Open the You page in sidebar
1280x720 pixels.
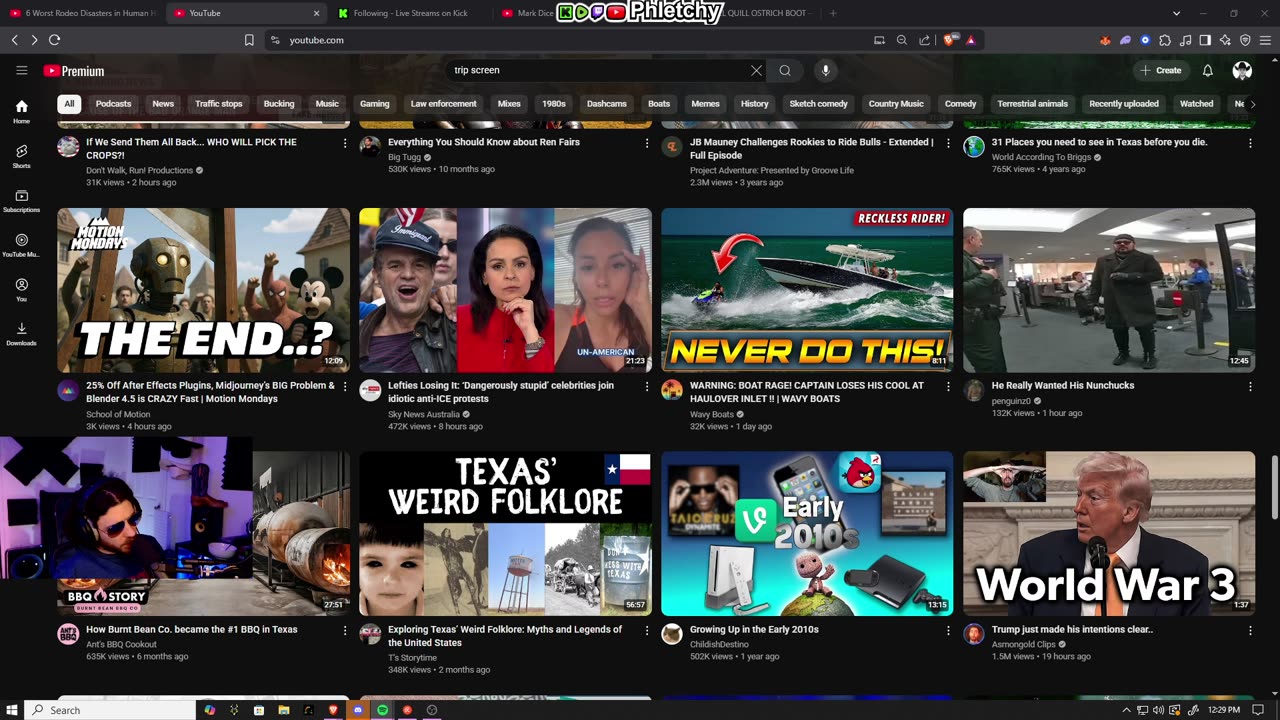(21, 289)
